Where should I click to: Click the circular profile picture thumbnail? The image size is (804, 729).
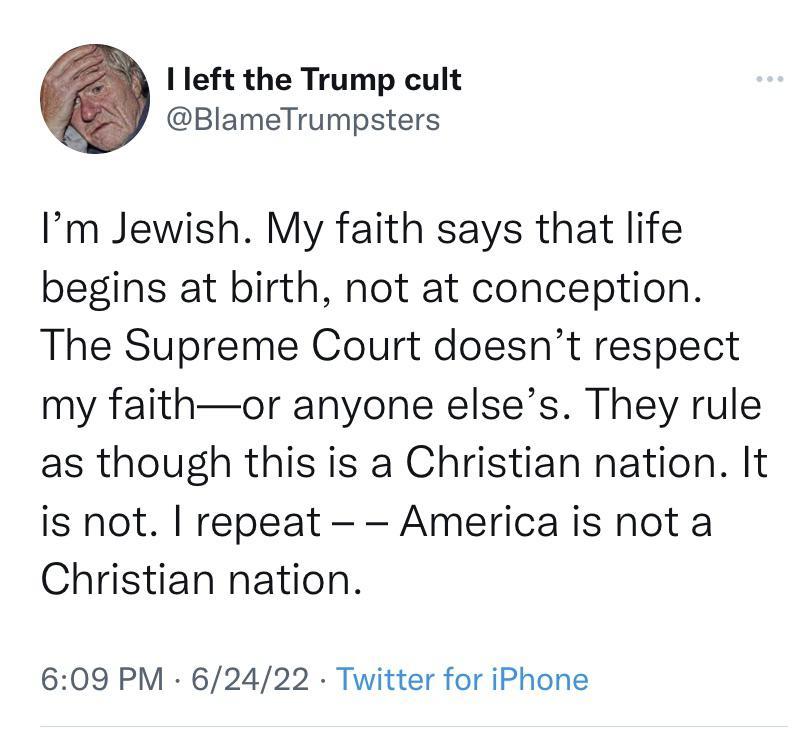click(x=95, y=98)
